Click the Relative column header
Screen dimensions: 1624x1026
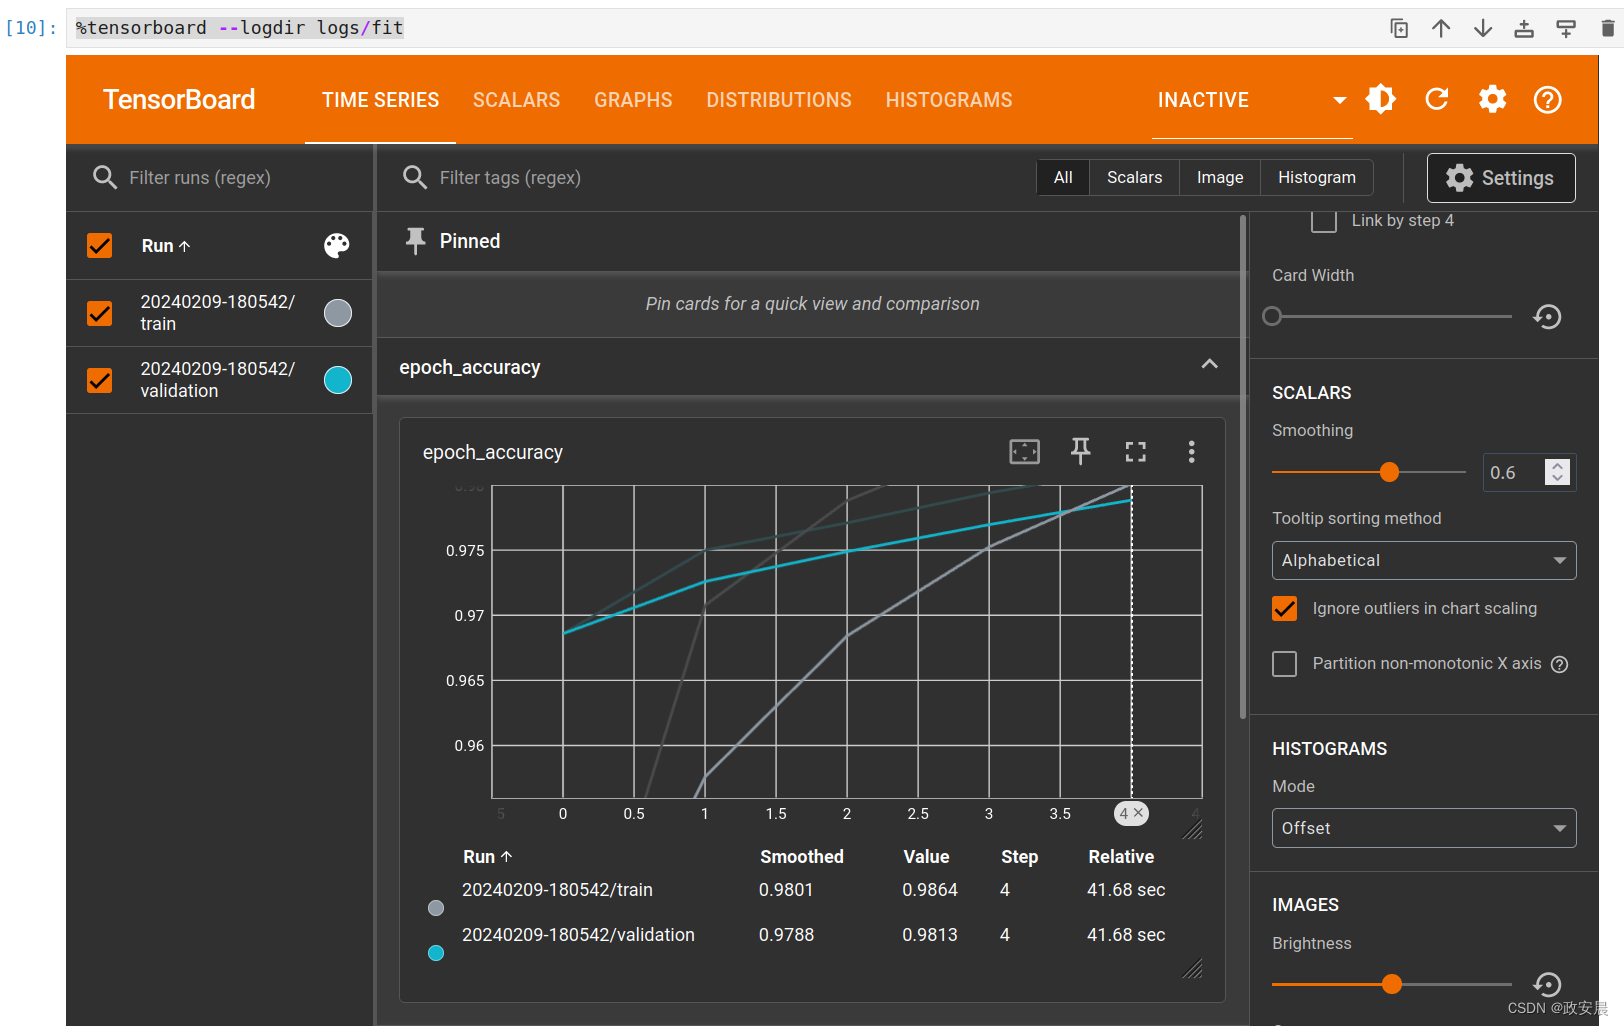(1121, 857)
